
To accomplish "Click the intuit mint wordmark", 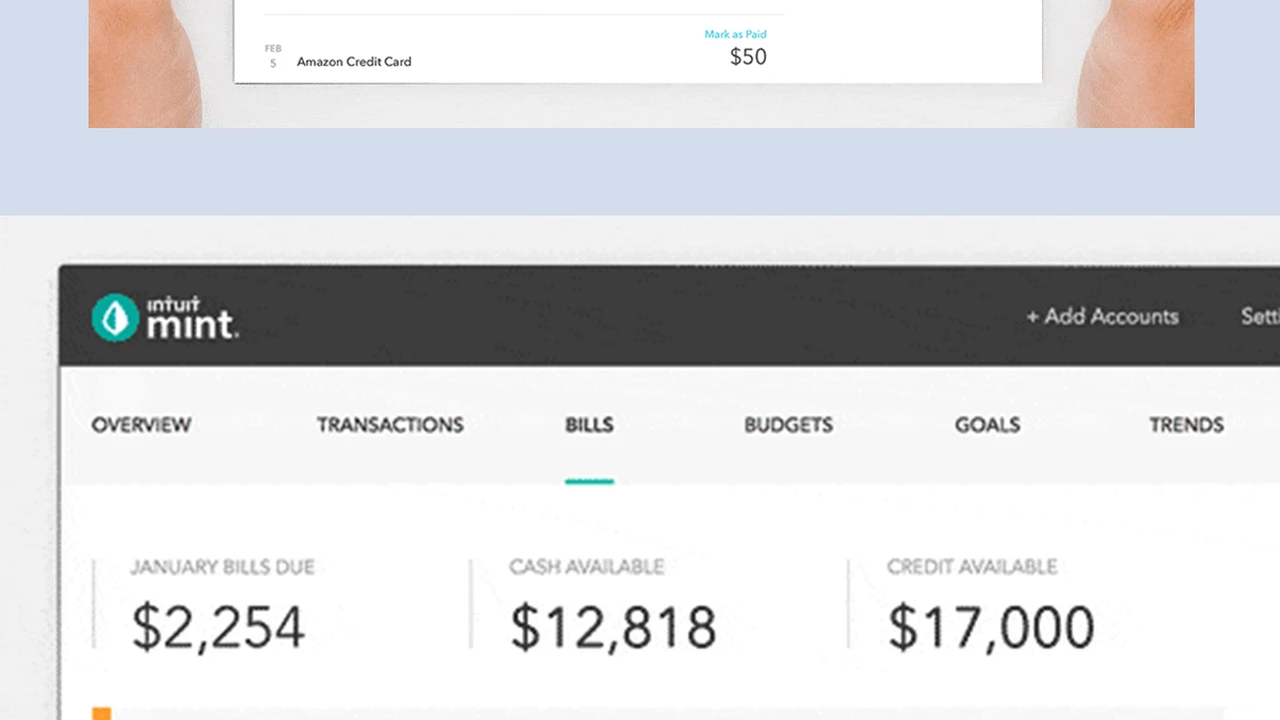I will (x=192, y=318).
